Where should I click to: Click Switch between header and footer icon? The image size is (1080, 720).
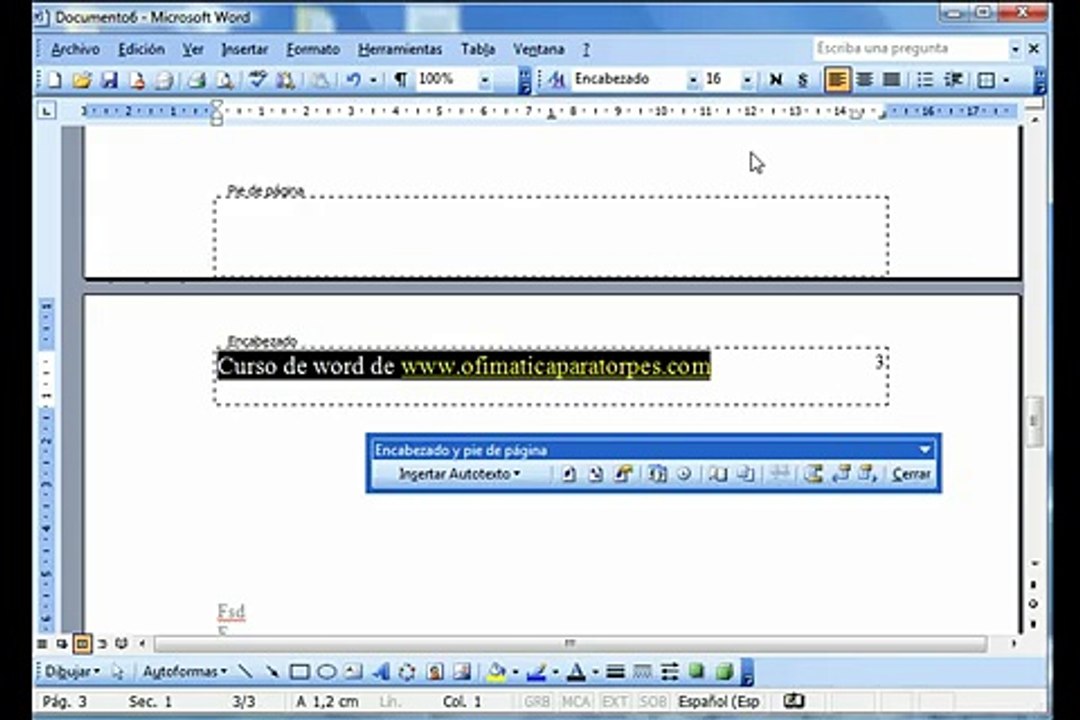click(813, 474)
